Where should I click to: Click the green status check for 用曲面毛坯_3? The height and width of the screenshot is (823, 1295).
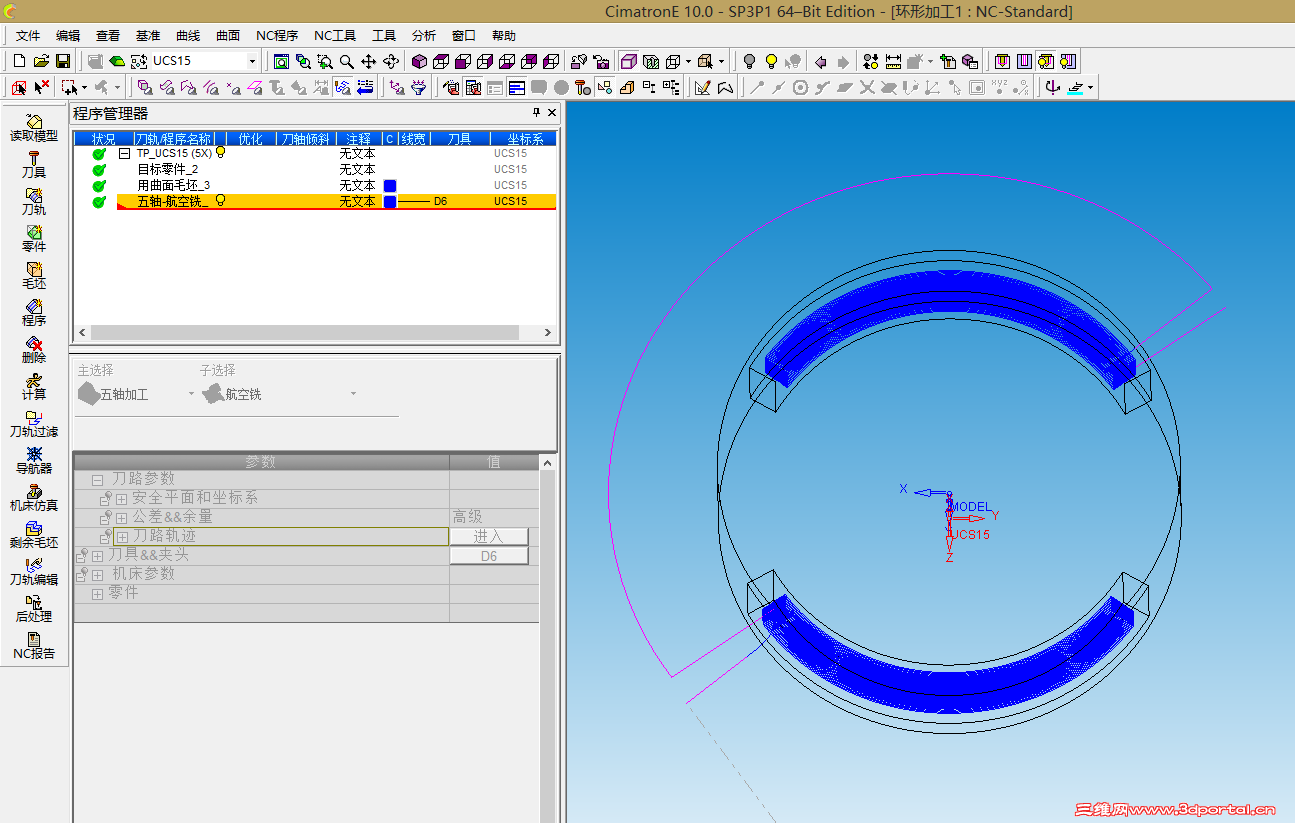tap(99, 186)
